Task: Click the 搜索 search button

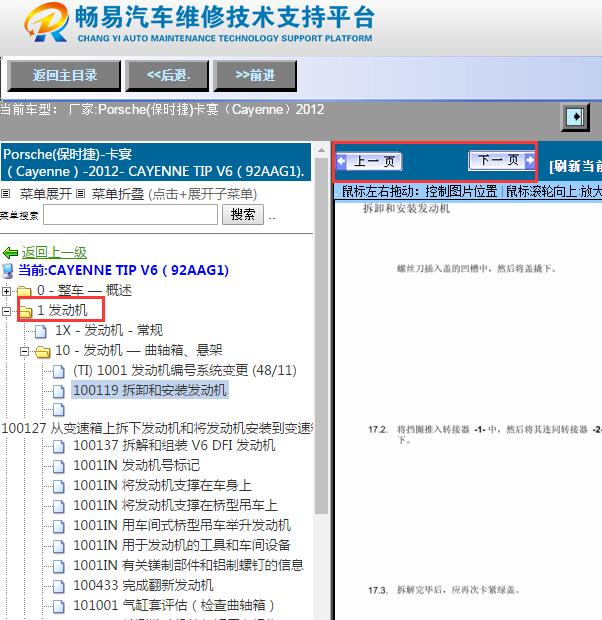Action: 243,215
